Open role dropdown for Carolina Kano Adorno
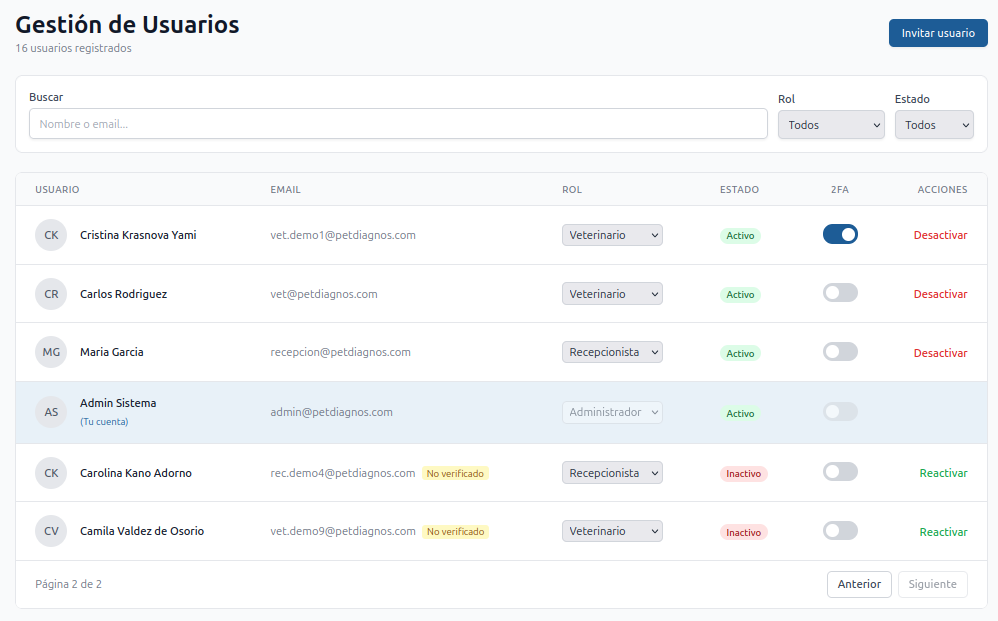 pos(612,473)
